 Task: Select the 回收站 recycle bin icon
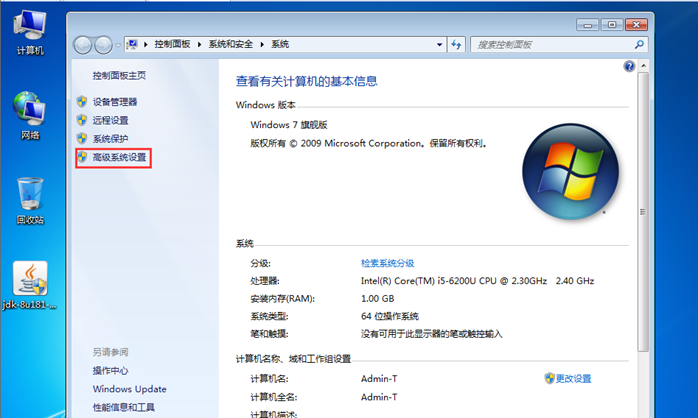click(30, 201)
